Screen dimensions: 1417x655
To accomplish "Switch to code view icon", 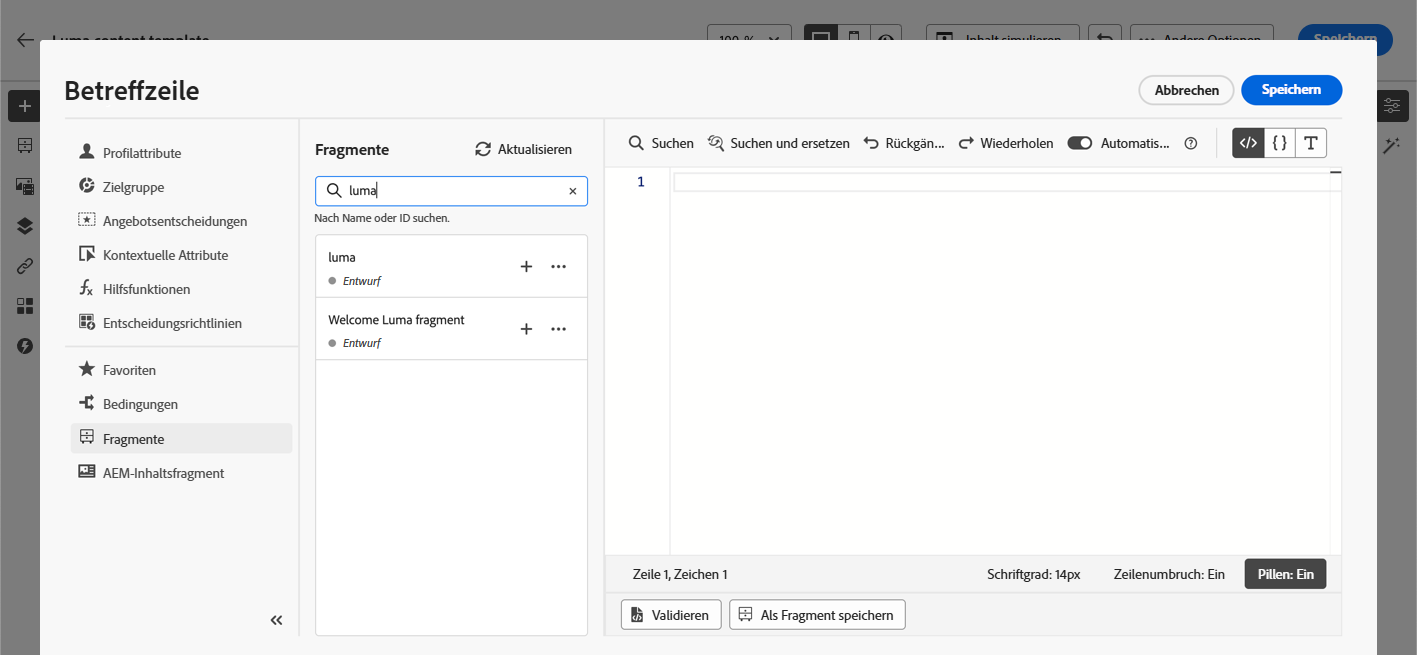I will tap(1248, 143).
